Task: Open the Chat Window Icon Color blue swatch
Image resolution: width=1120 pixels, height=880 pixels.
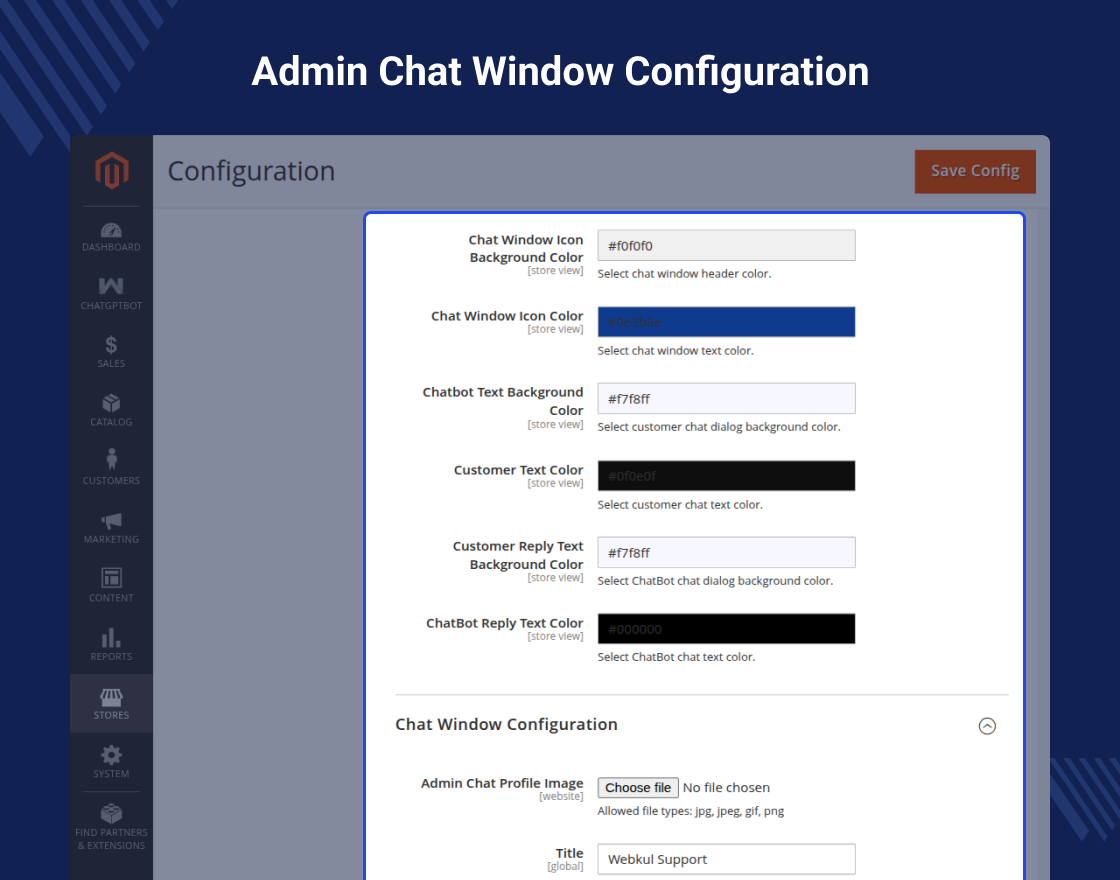Action: point(726,322)
